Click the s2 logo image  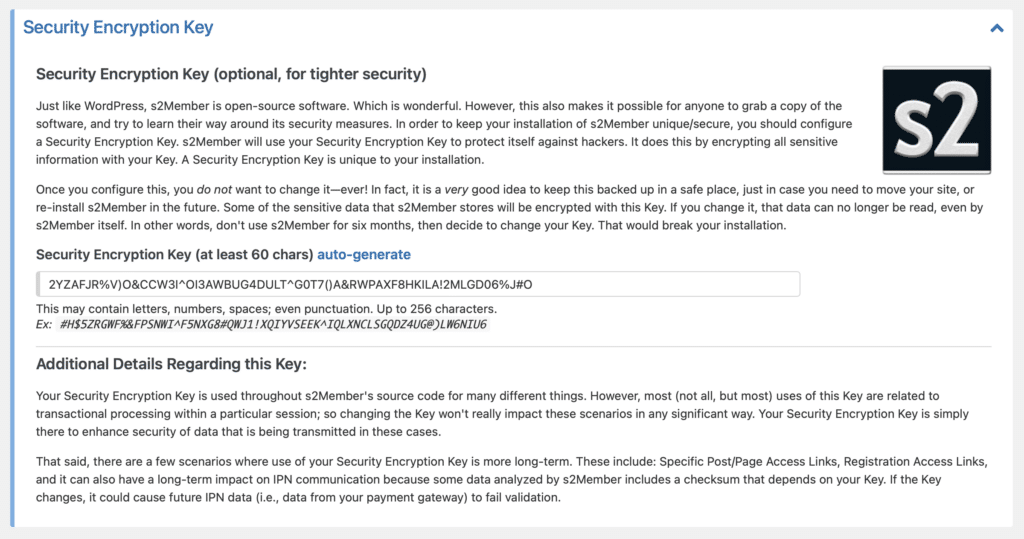coord(936,120)
